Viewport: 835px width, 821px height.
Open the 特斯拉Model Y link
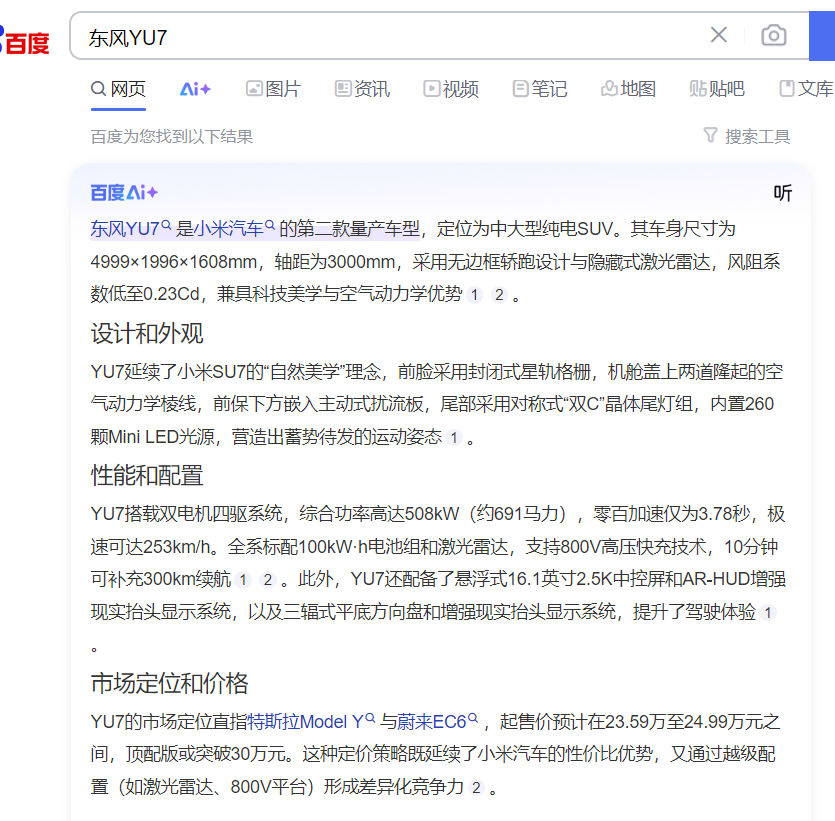[x=306, y=722]
